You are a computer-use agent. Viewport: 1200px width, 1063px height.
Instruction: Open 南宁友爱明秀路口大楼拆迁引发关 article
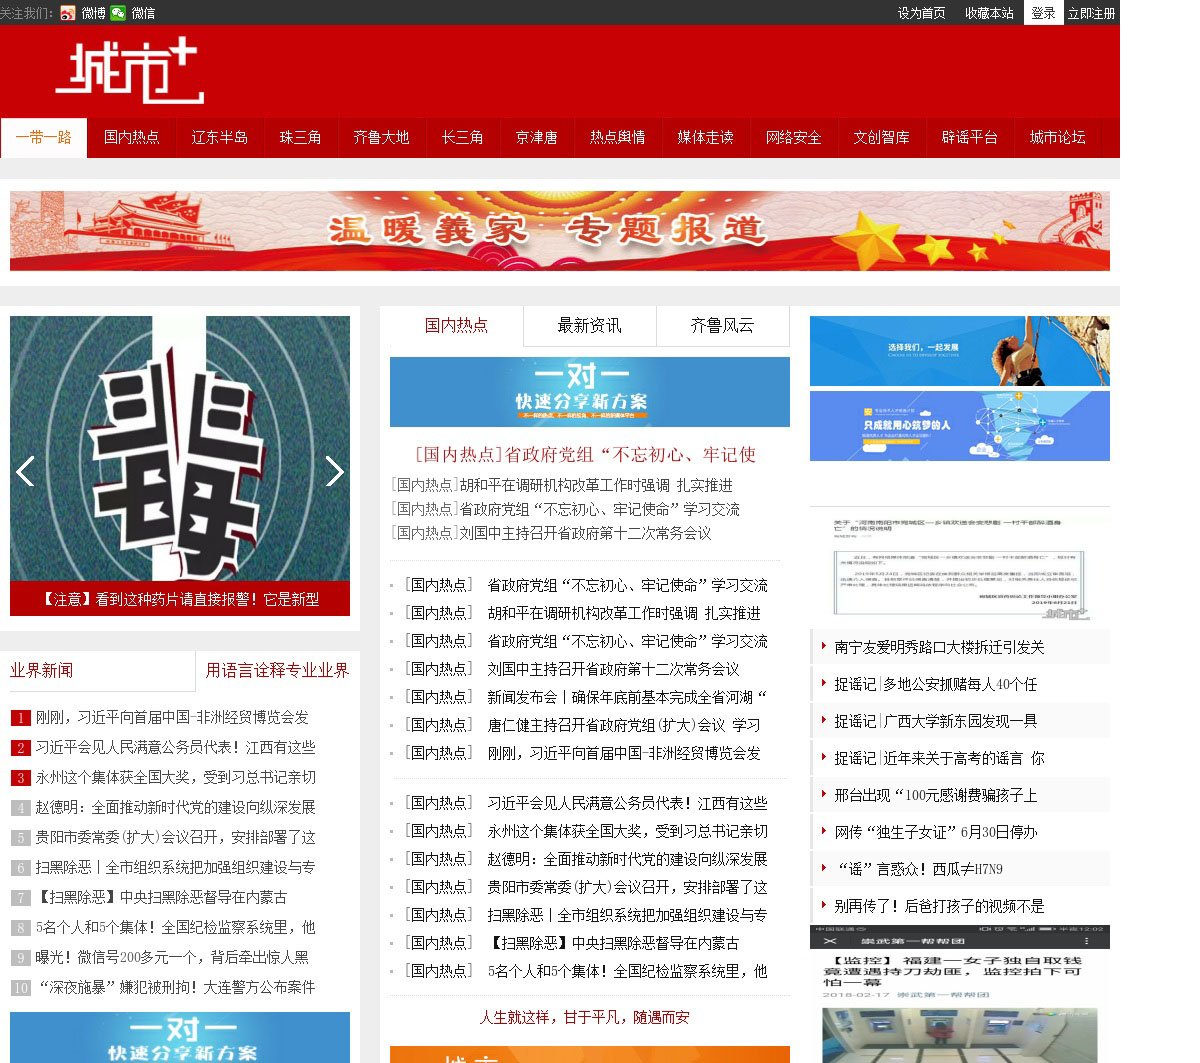pyautogui.click(x=939, y=648)
